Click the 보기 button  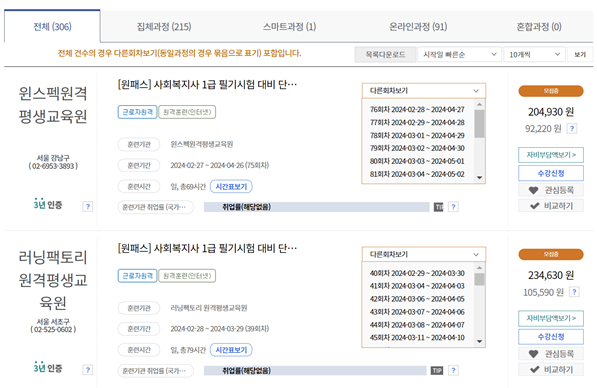580,54
